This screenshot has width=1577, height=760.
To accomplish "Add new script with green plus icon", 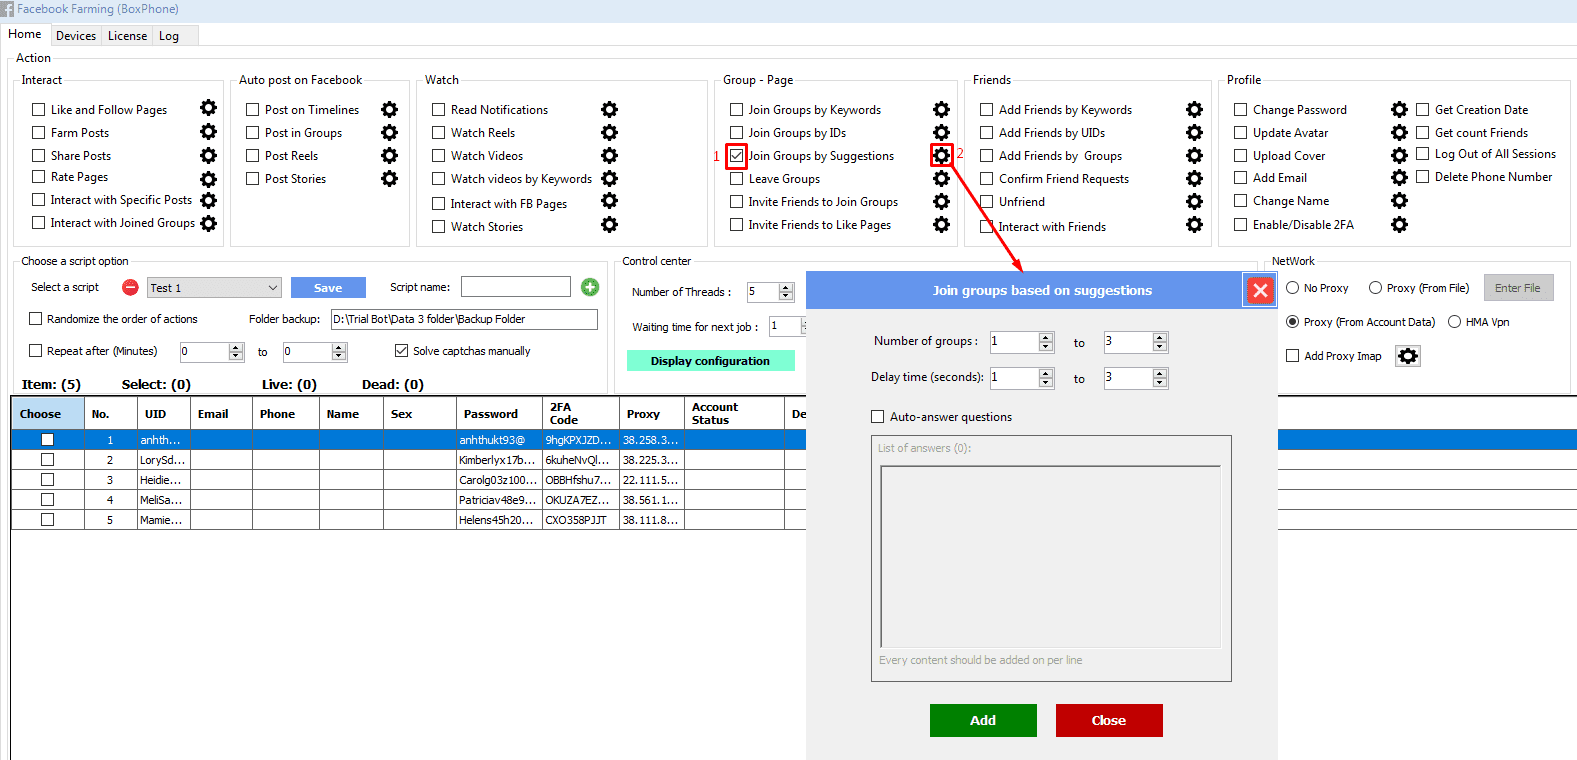I will pos(590,287).
